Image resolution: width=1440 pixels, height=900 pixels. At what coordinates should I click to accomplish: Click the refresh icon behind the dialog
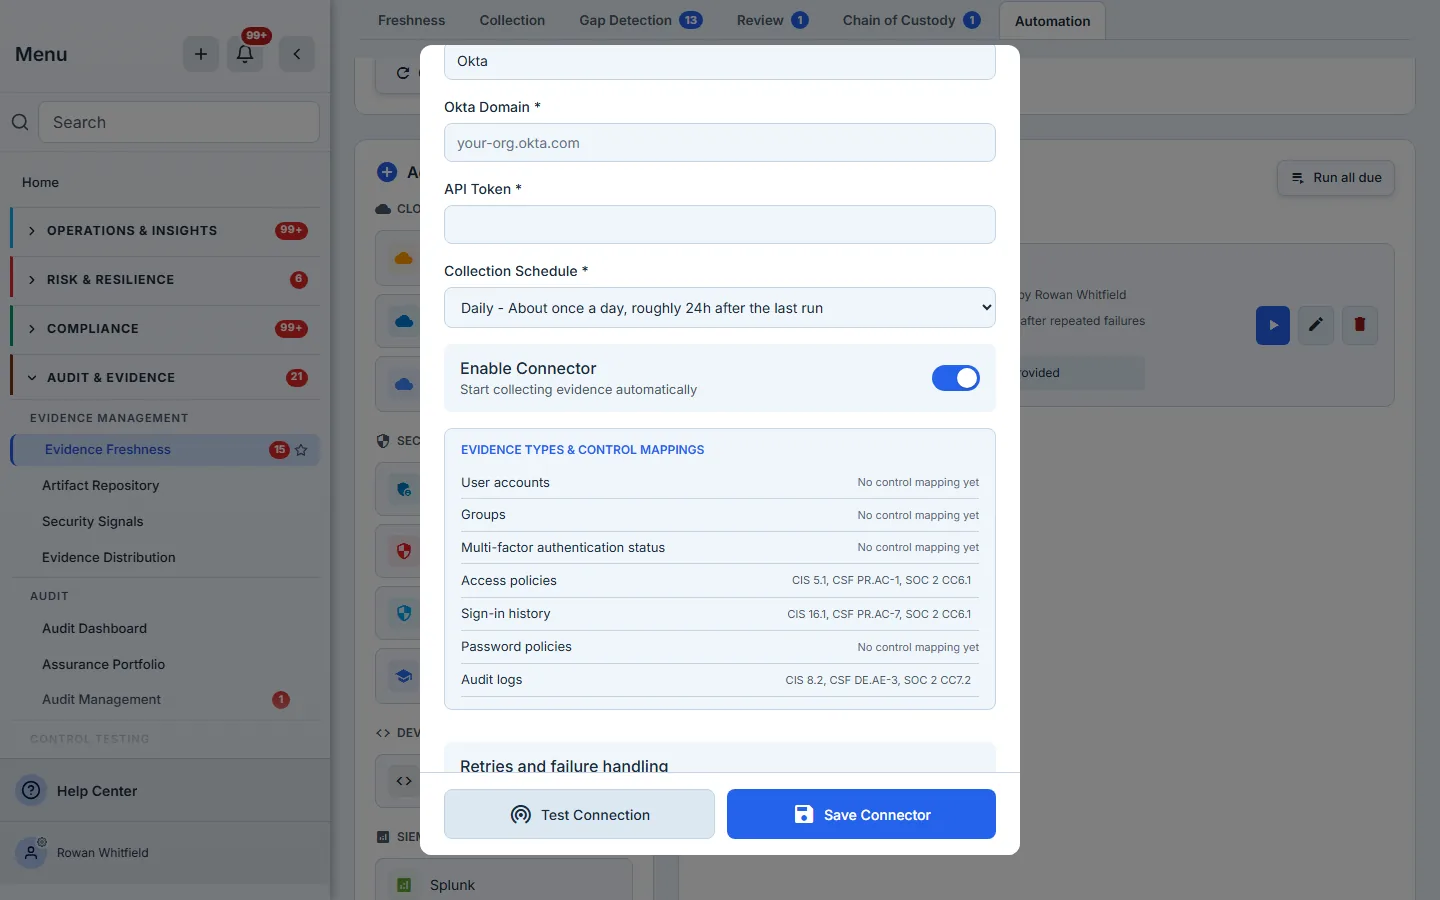[403, 73]
